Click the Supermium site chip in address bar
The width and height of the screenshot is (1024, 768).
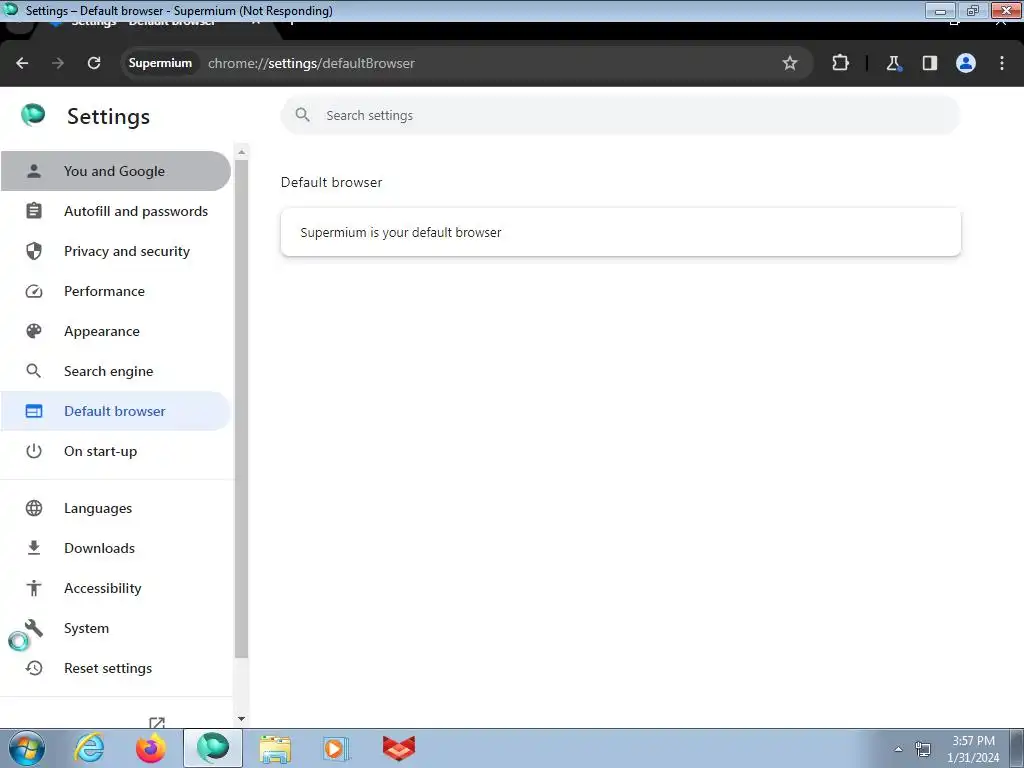pyautogui.click(x=160, y=63)
